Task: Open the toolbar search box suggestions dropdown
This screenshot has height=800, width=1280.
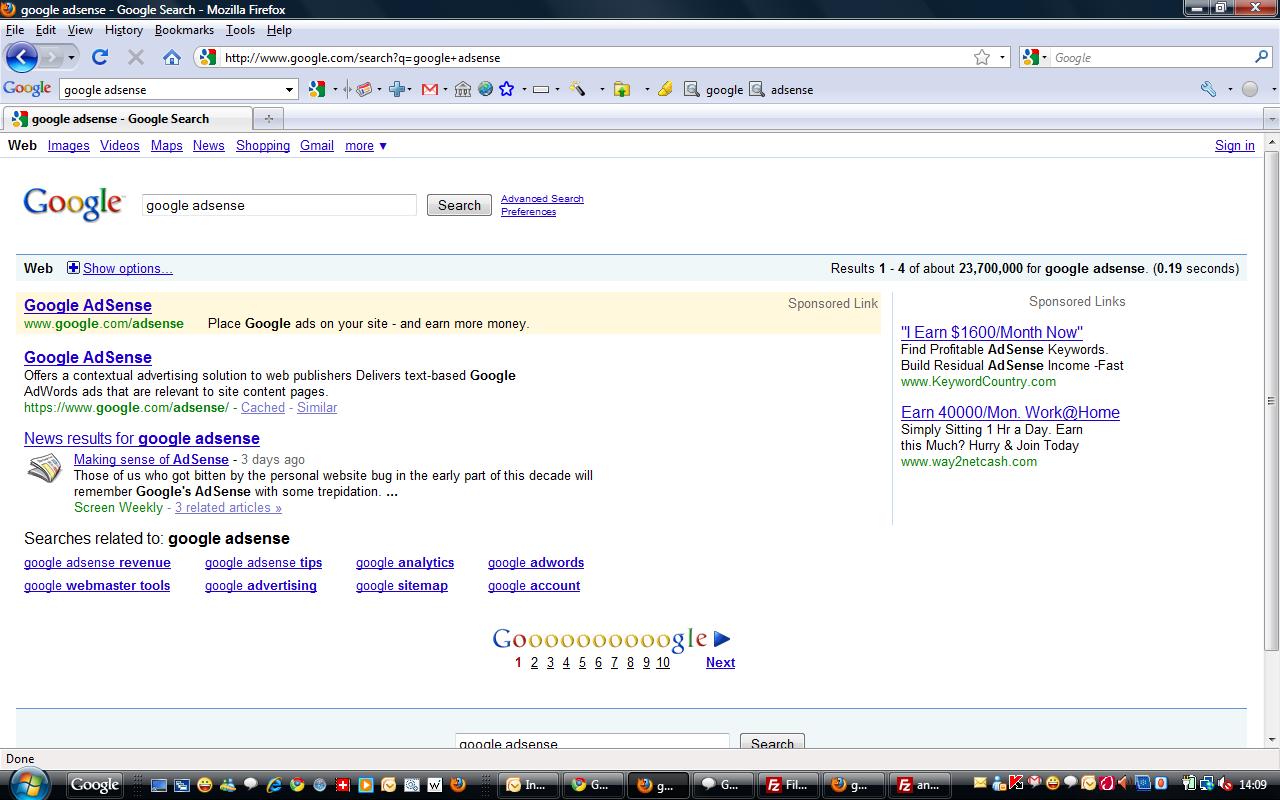Action: point(290,89)
